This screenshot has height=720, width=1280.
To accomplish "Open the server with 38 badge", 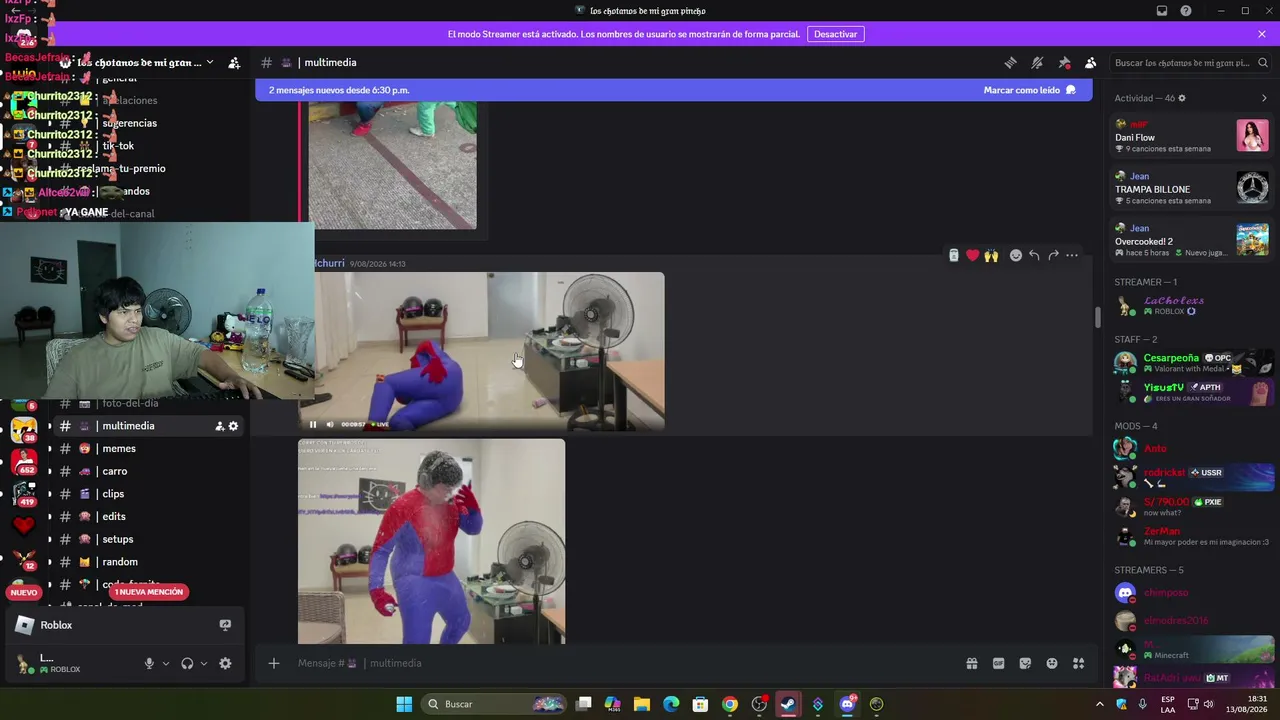I will [24, 430].
